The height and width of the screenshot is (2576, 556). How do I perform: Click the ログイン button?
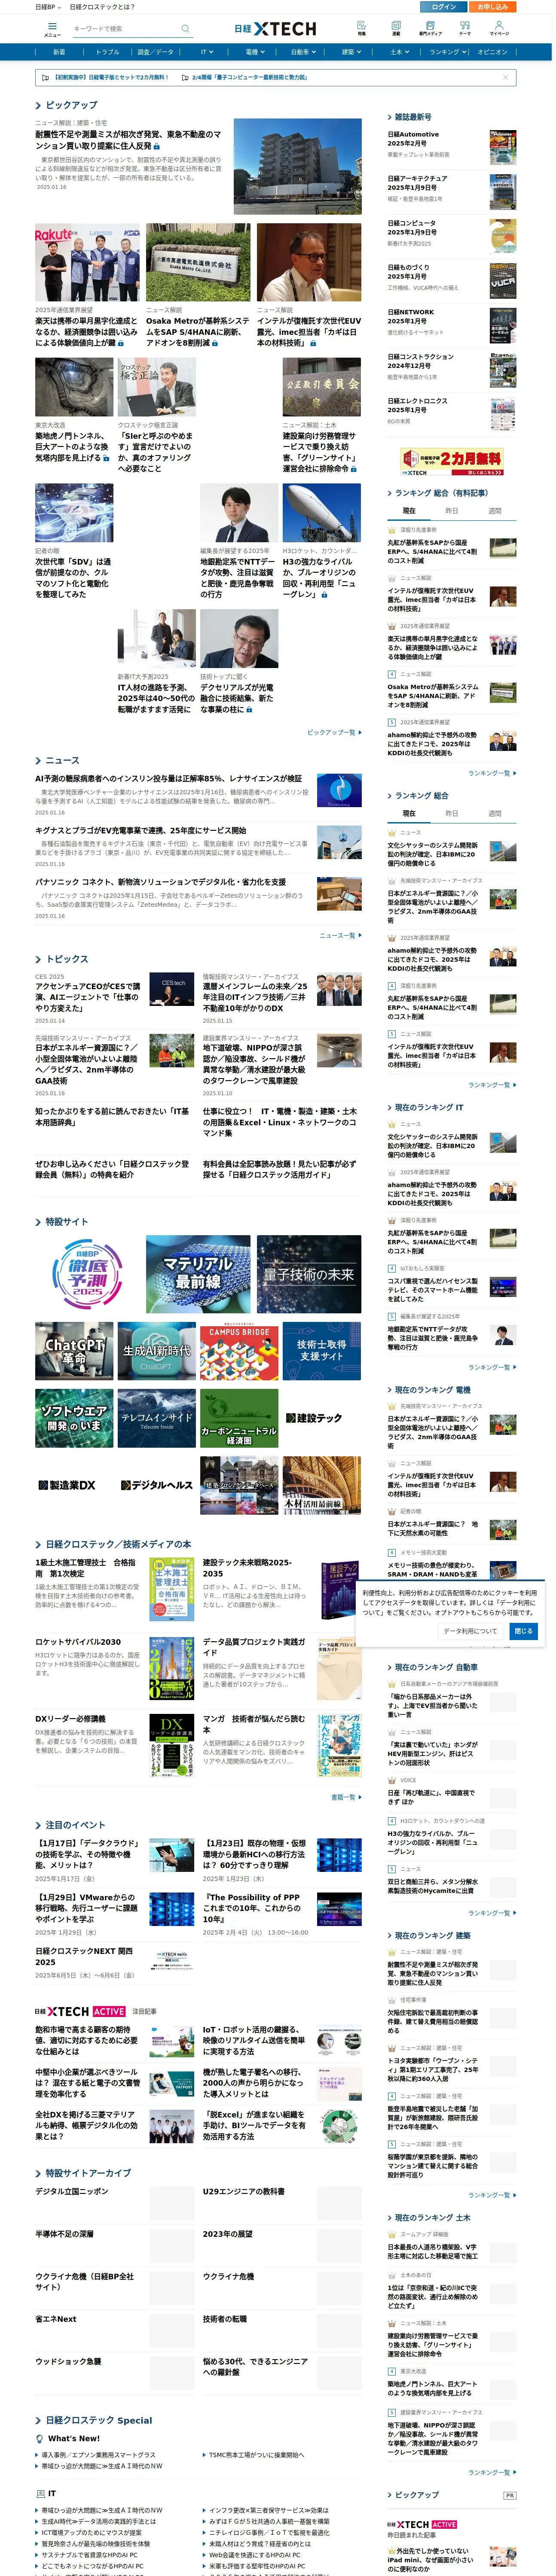point(444,6)
